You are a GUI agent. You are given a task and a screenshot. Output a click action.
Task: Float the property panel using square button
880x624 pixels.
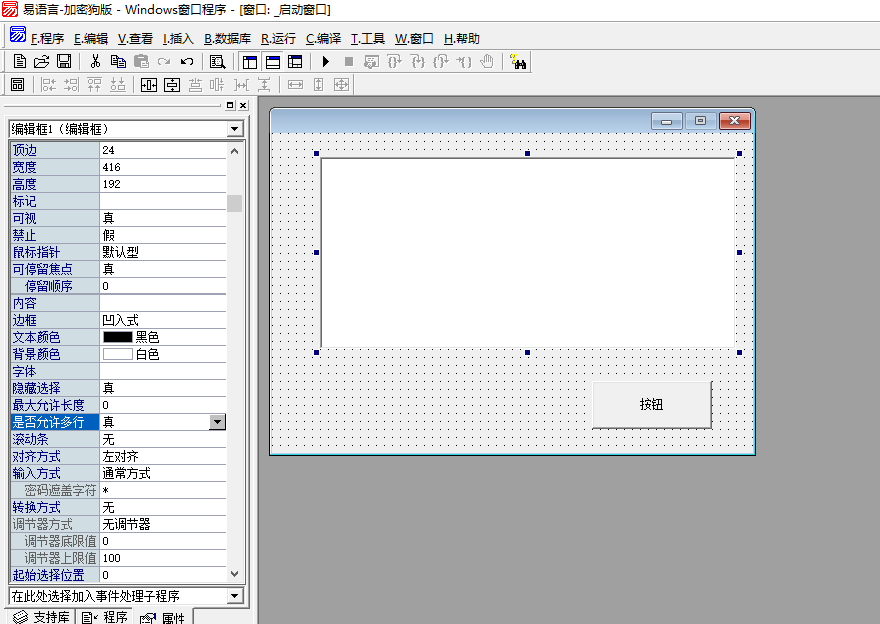coord(230,105)
